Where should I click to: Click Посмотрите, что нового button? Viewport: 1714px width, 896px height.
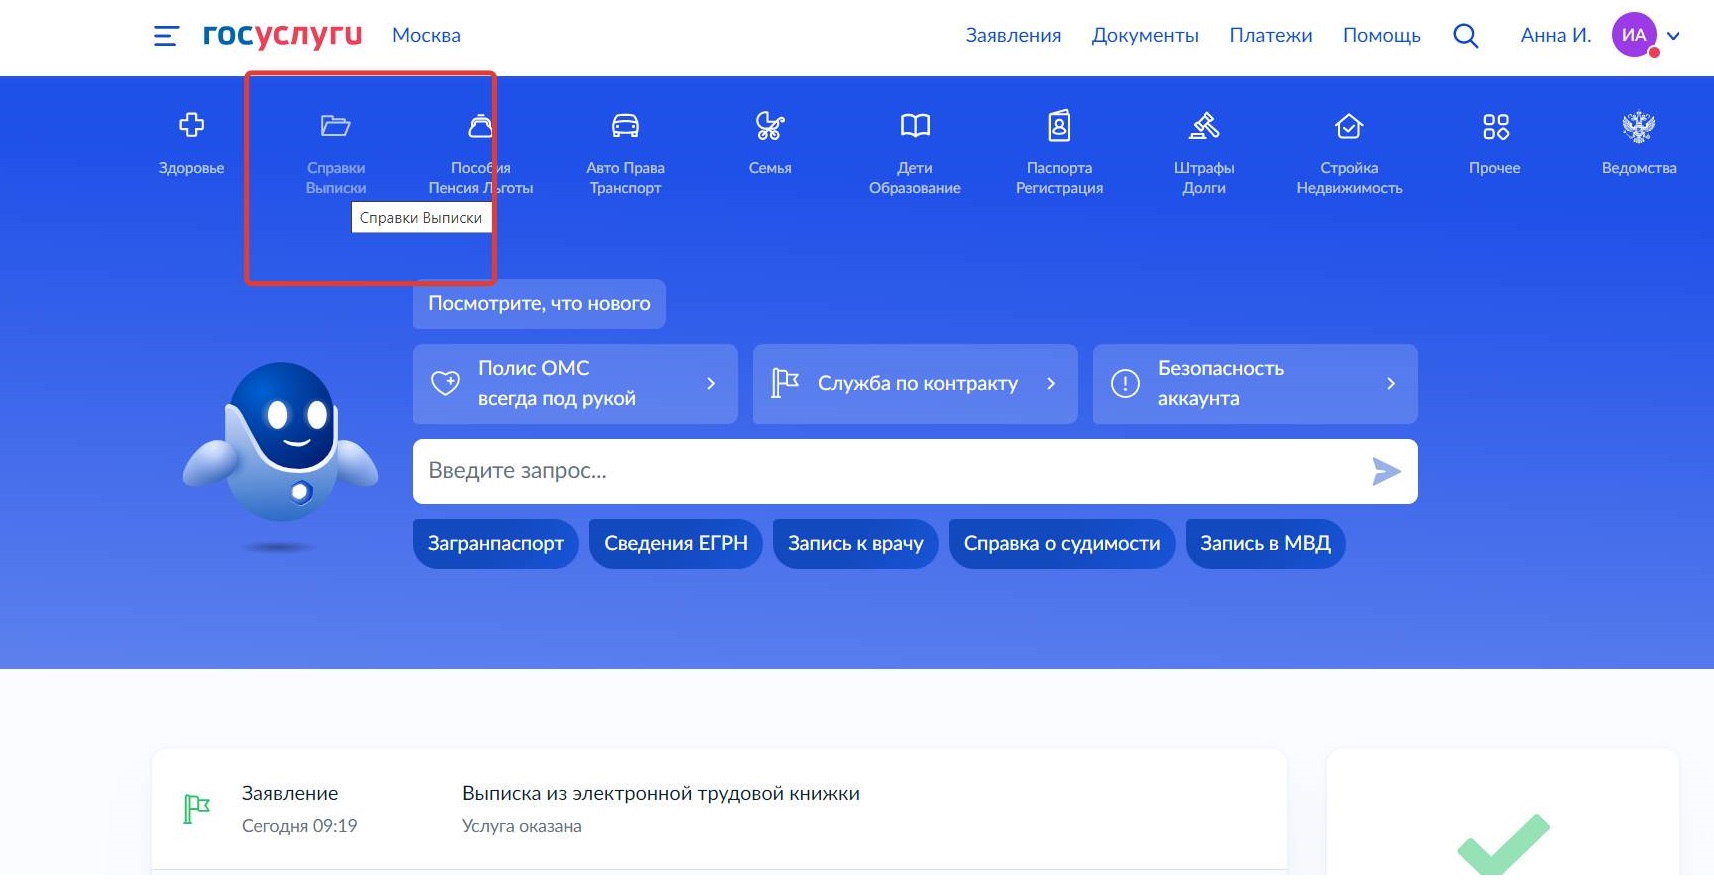(x=539, y=304)
